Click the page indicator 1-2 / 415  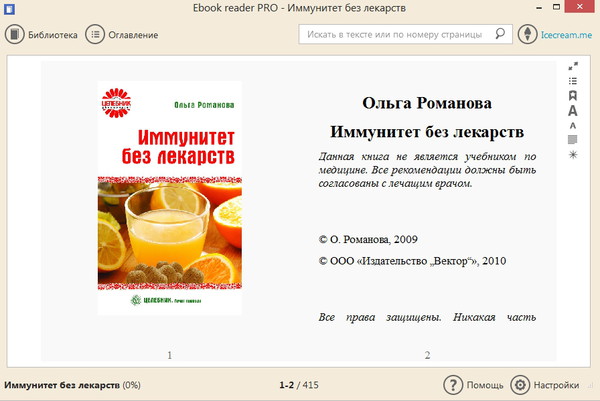coord(299,385)
